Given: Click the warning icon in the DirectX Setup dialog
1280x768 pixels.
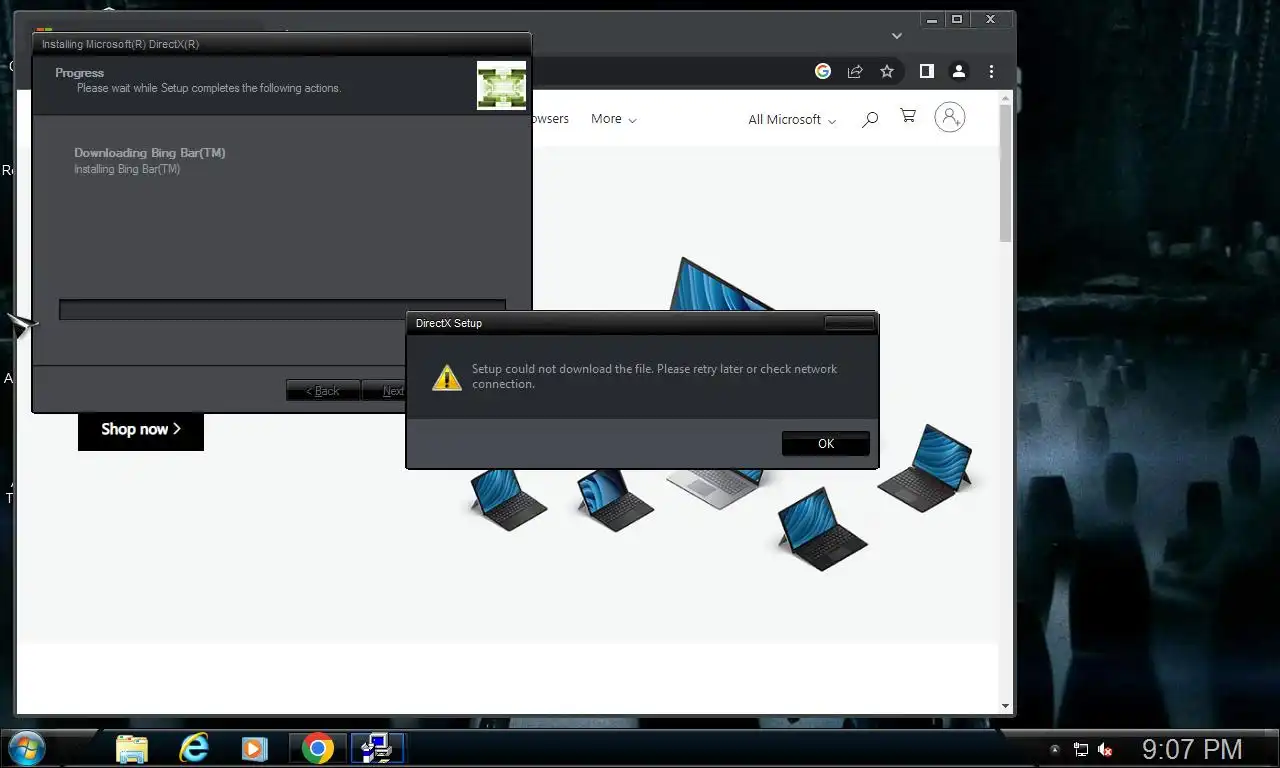Looking at the screenshot, I should coord(446,377).
